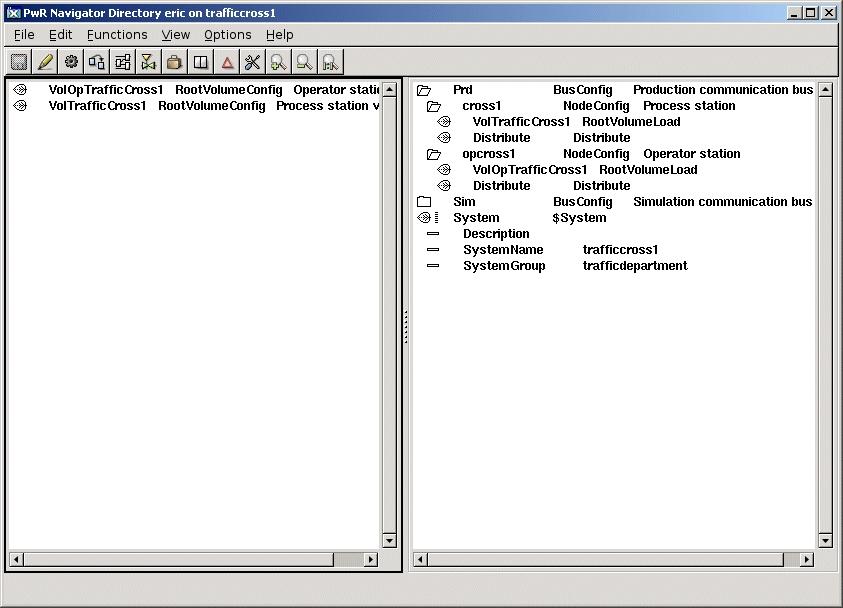The image size is (843, 608).
Task: Select the VolTrafficCross1 row in left pane
Action: click(195, 106)
